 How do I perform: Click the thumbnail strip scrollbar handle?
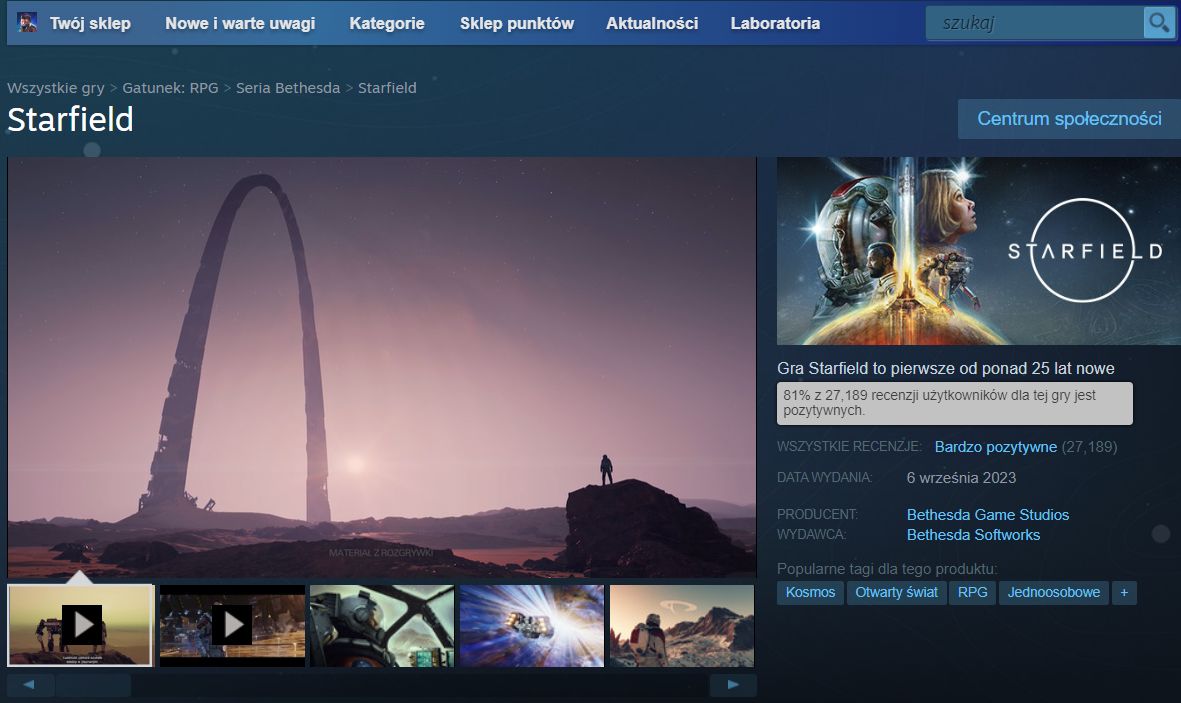(93, 685)
